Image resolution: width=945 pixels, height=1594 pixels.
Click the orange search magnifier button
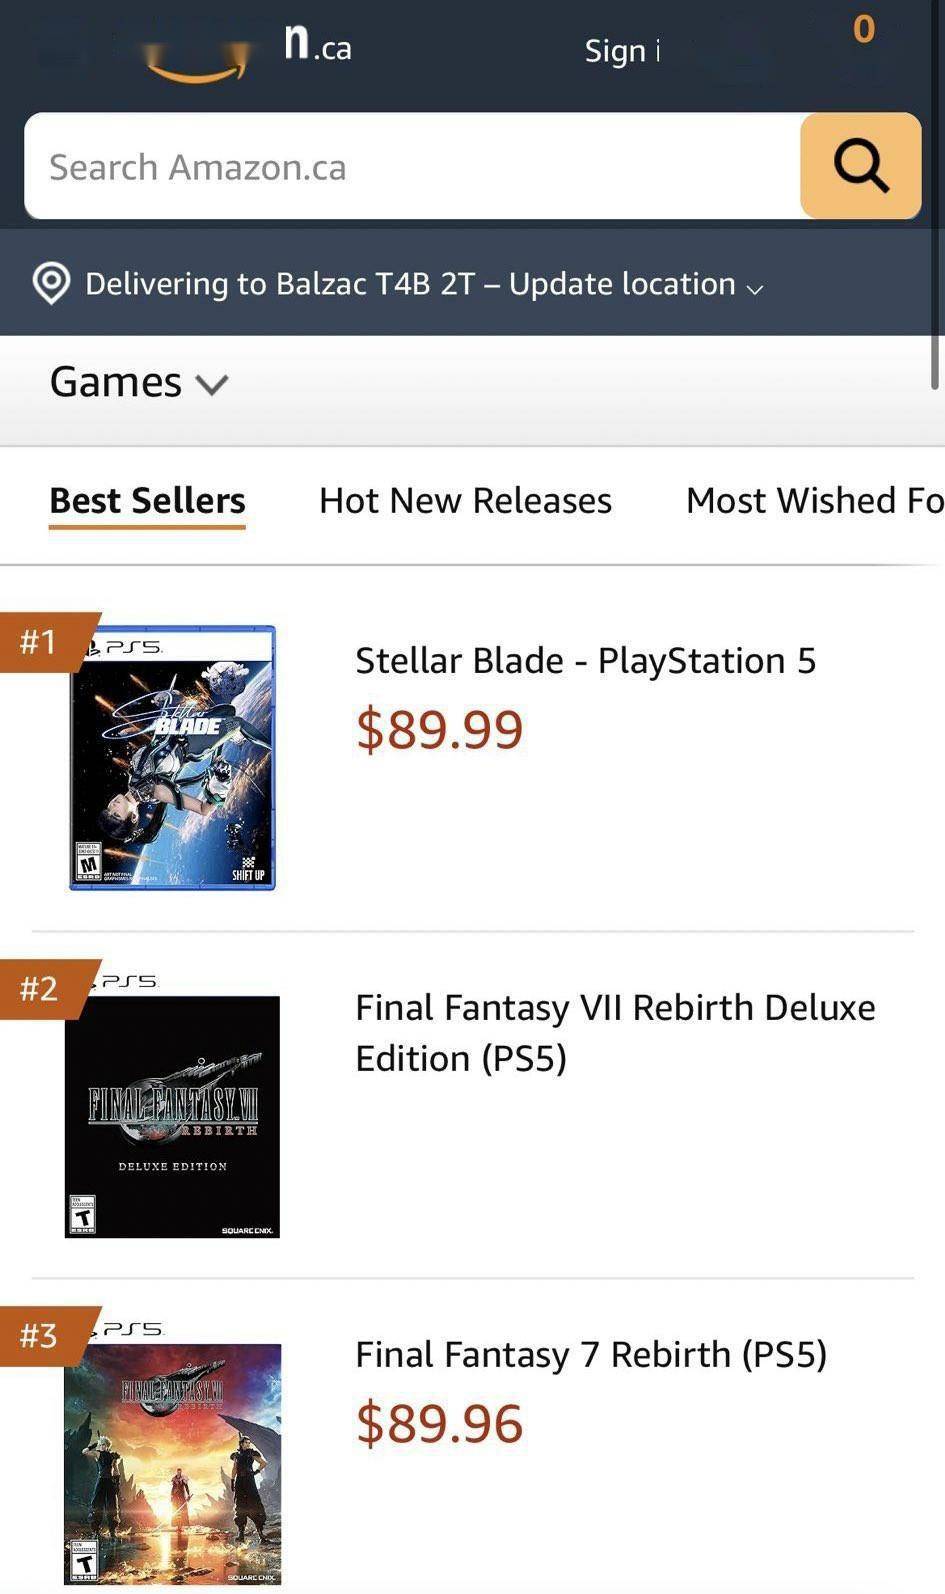tap(860, 166)
